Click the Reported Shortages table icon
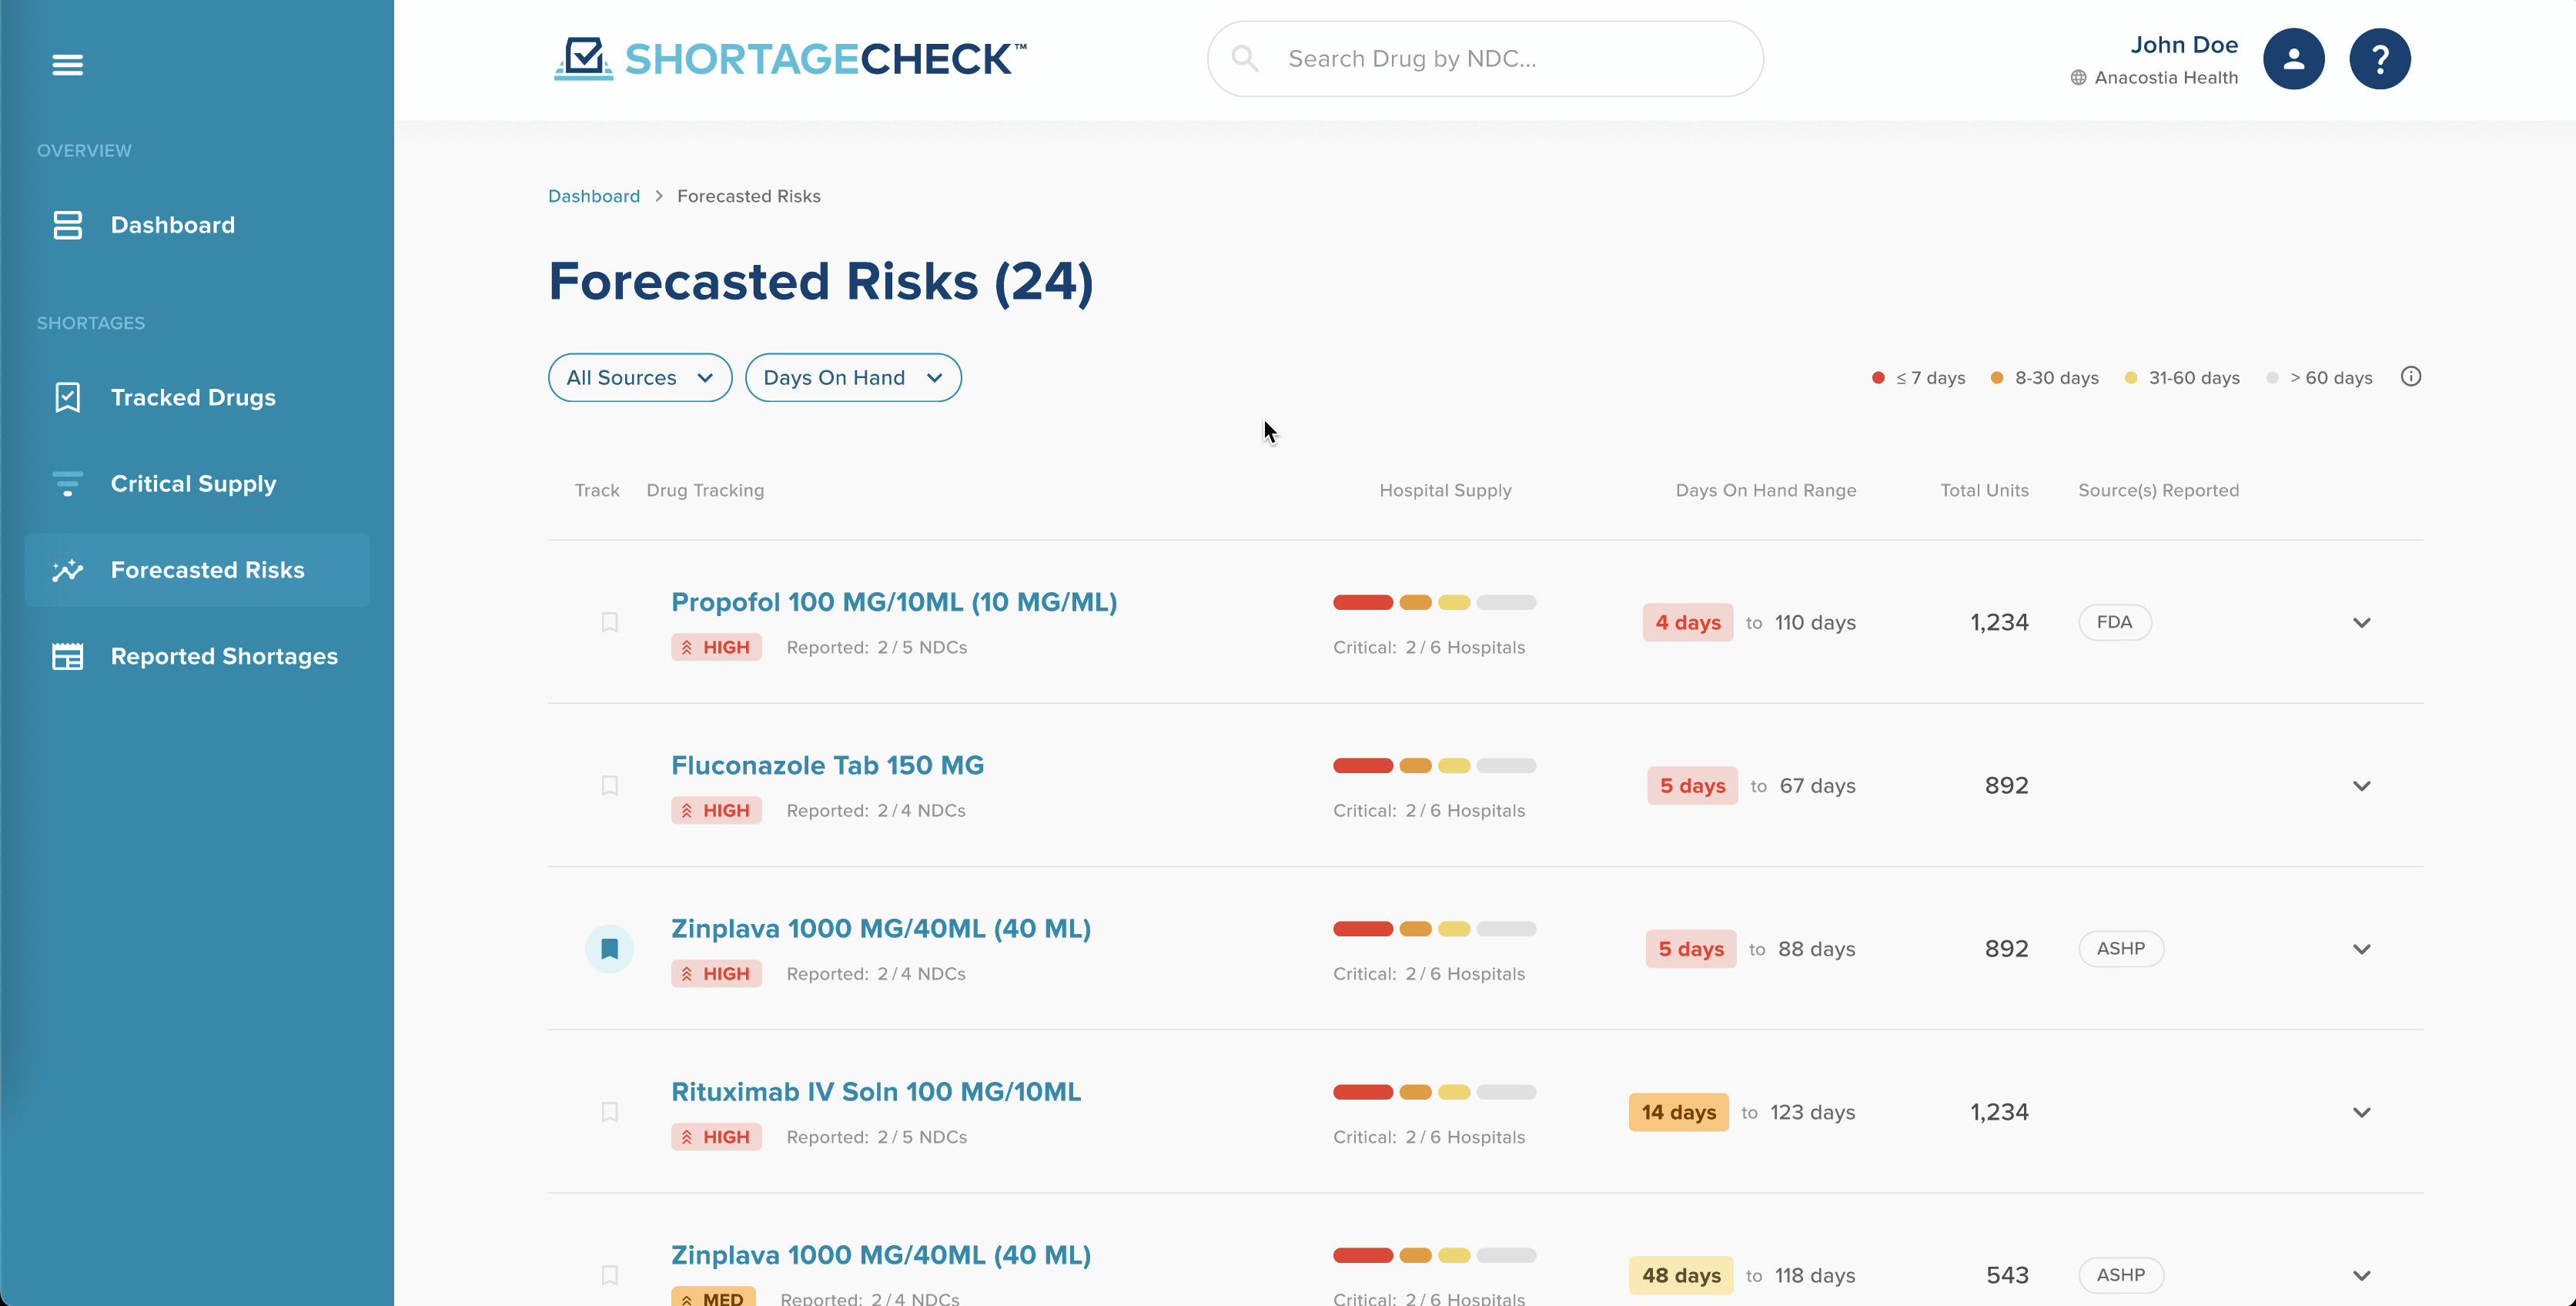2576x1306 pixels. tap(67, 656)
